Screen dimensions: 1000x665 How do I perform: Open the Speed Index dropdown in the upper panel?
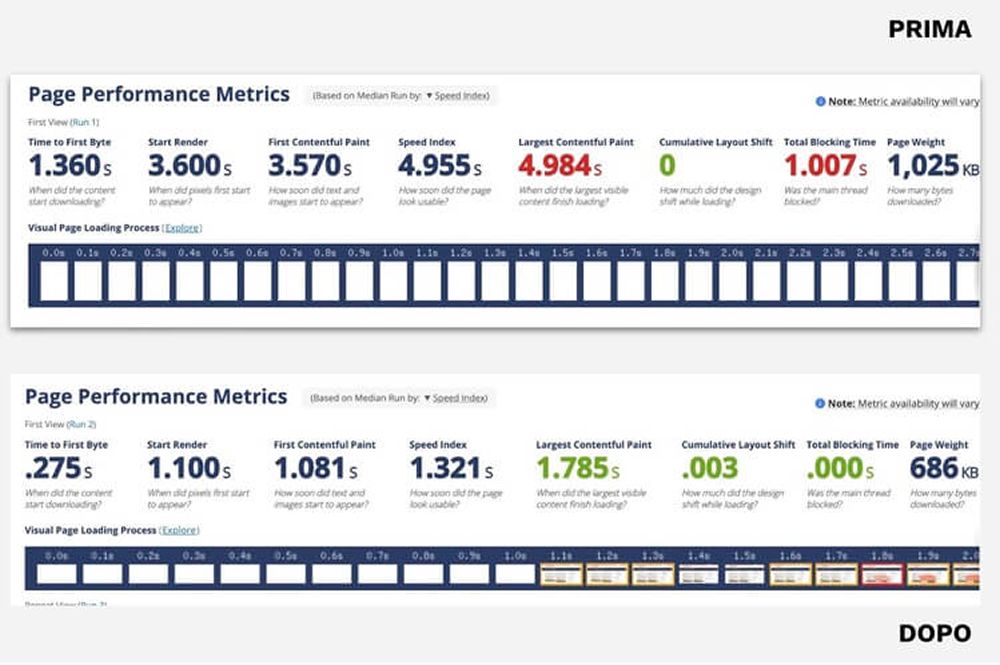coord(455,96)
